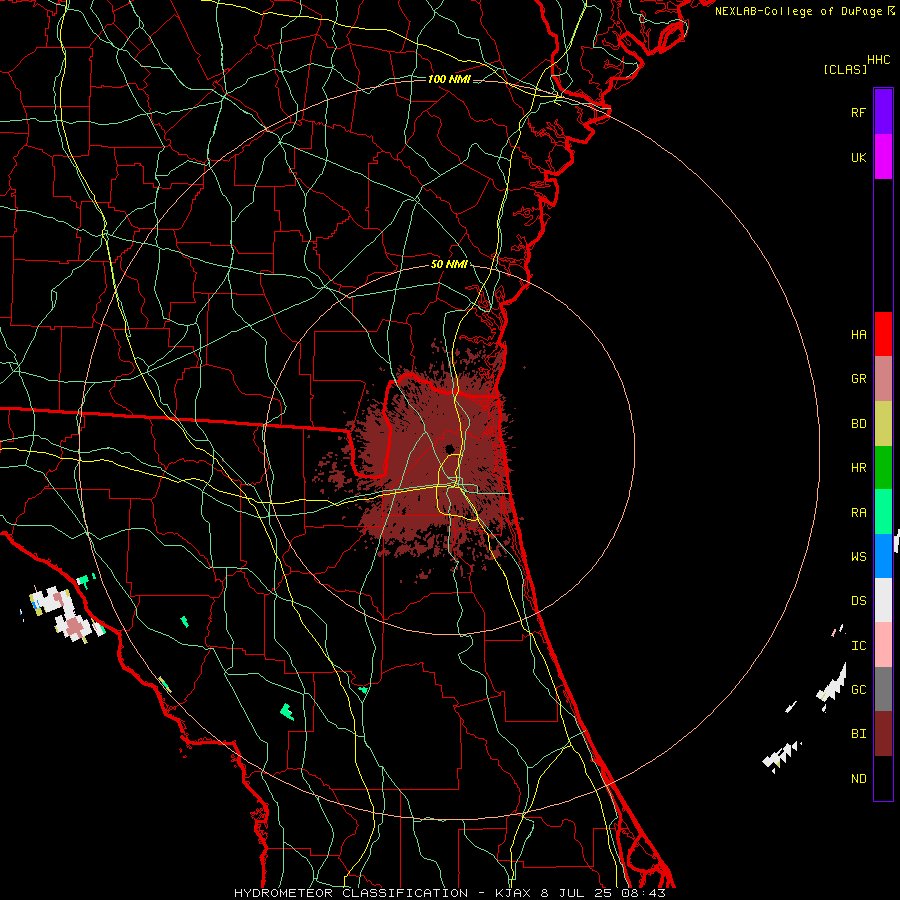The width and height of the screenshot is (900, 900).
Task: Click the HA red legend swatch
Action: (x=883, y=334)
